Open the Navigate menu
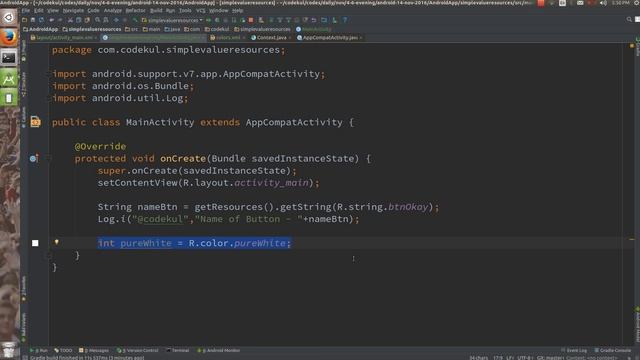This screenshot has width=640, height=360. tap(73, 11)
